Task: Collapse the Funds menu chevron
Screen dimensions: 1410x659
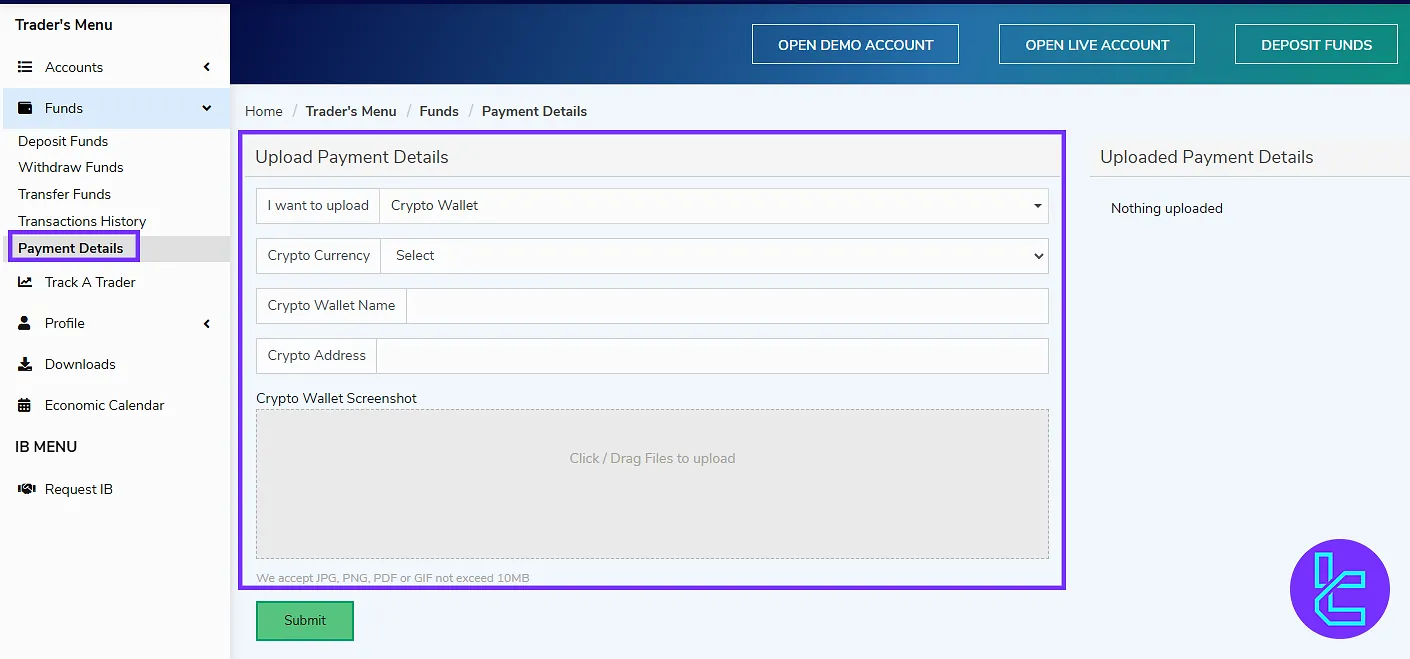Action: [207, 108]
